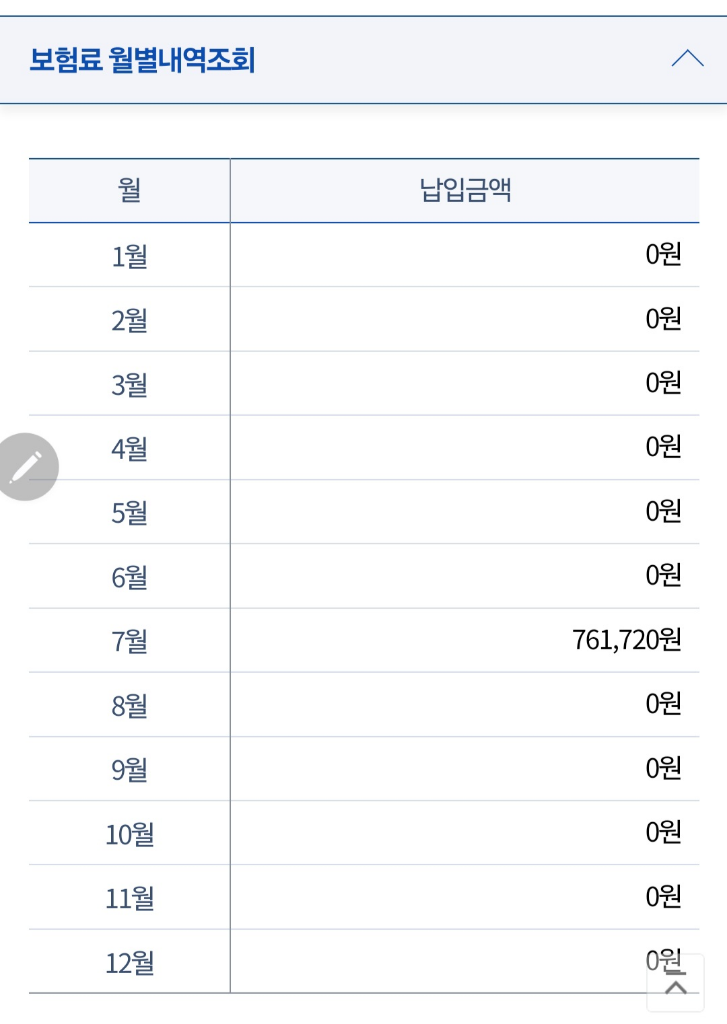Select the 5월 row label
Viewport: 727px width, 1024px height.
[129, 512]
